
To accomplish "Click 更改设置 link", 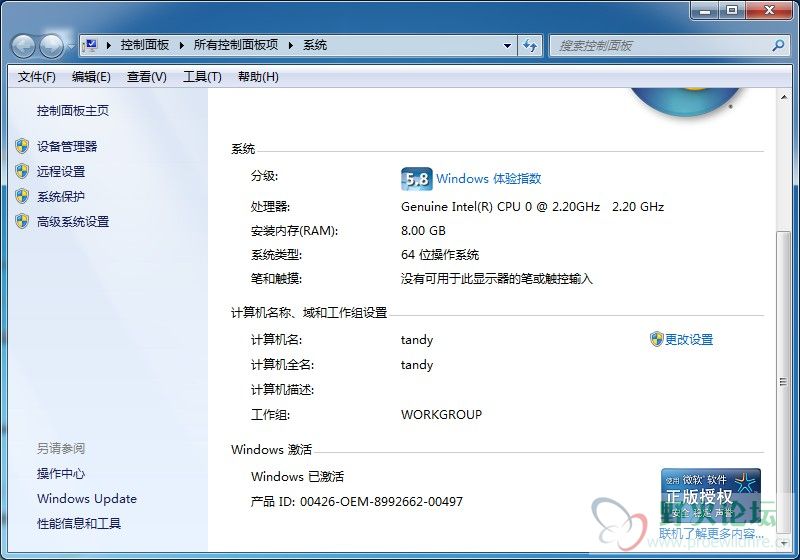I will point(689,340).
